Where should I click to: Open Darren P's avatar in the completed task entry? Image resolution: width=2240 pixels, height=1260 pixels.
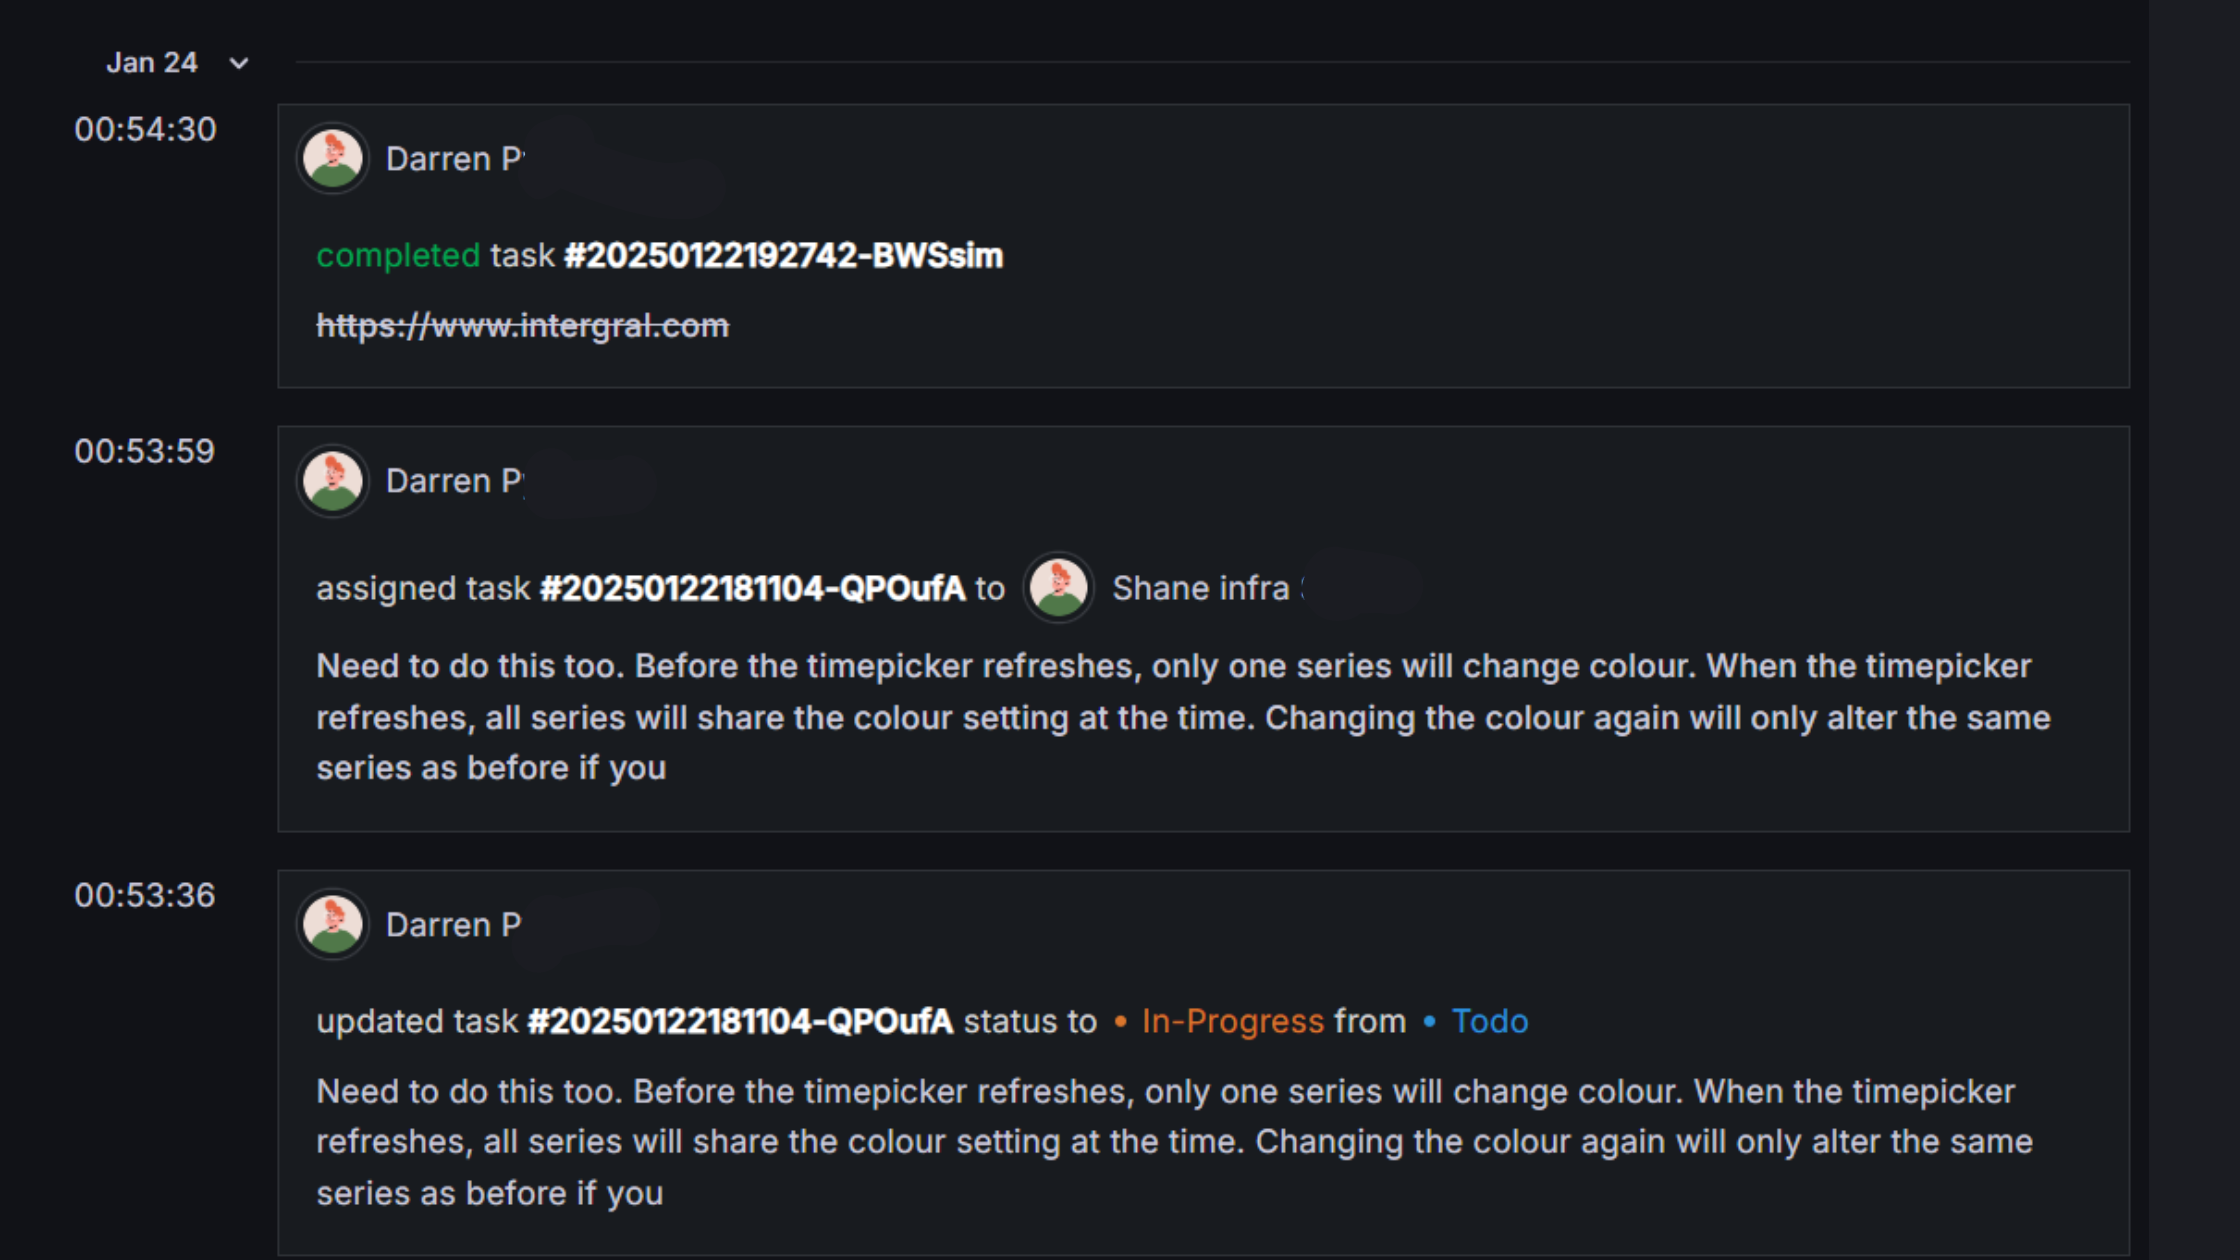pyautogui.click(x=332, y=157)
